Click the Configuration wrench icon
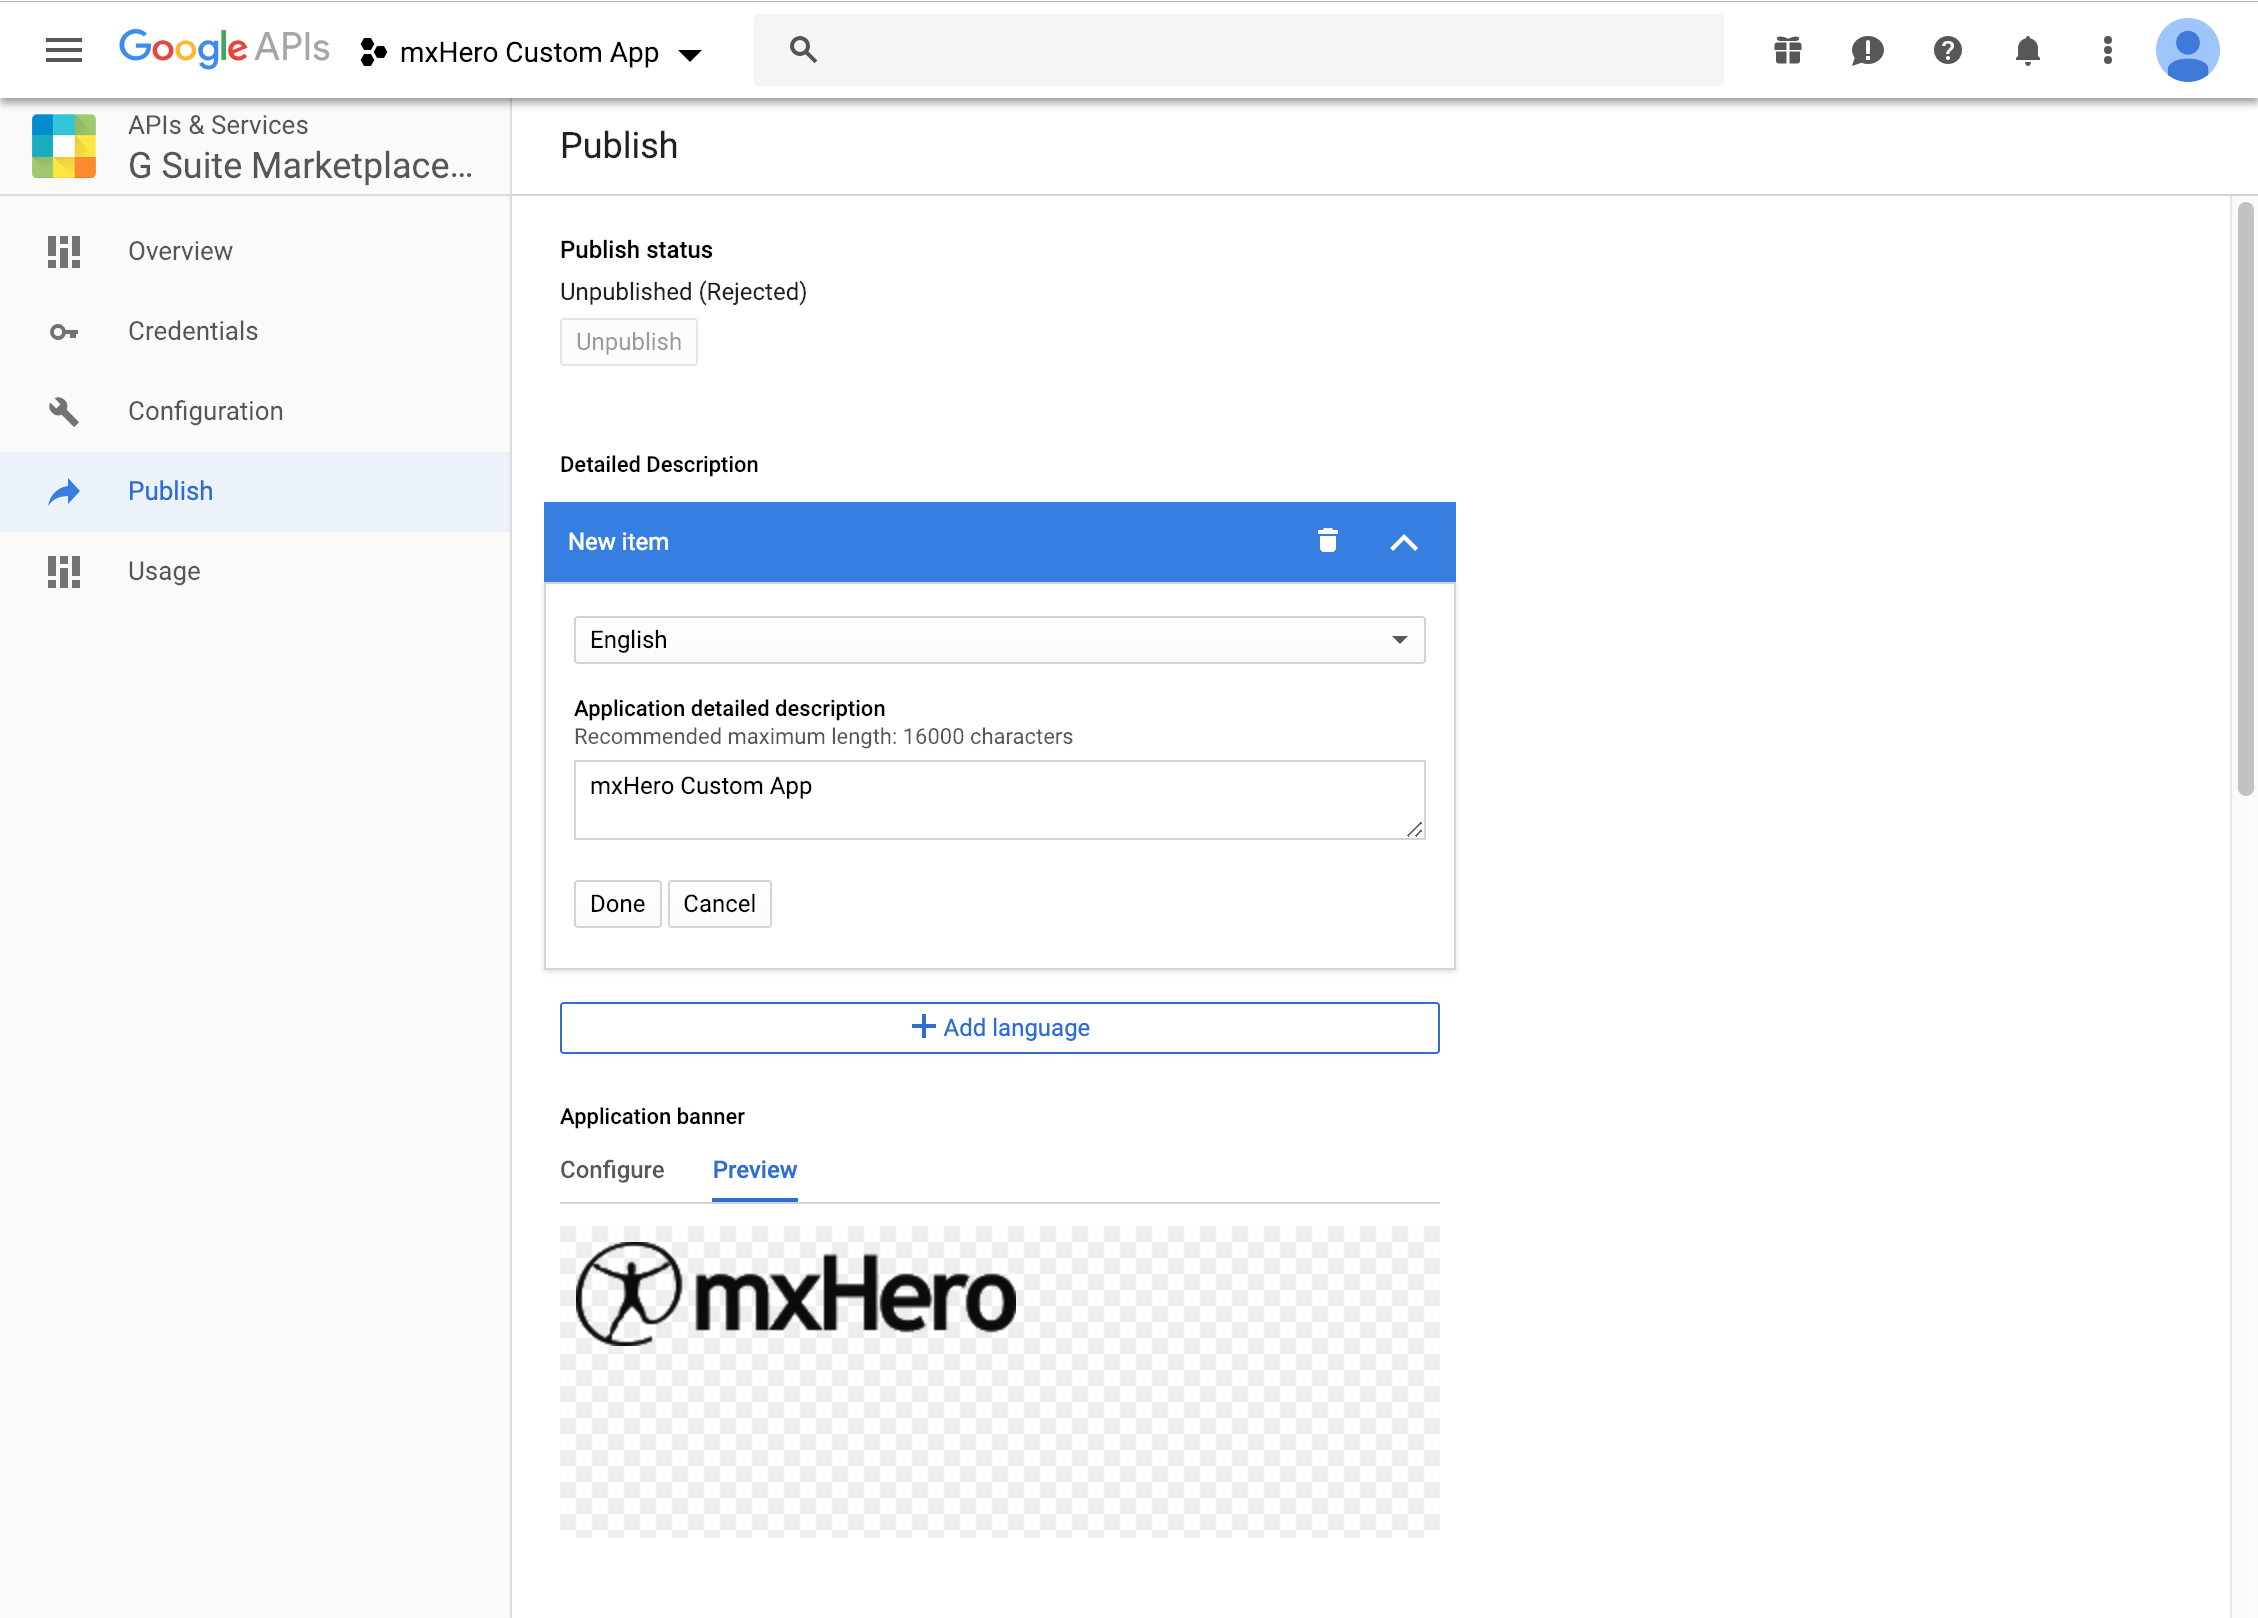 (64, 411)
